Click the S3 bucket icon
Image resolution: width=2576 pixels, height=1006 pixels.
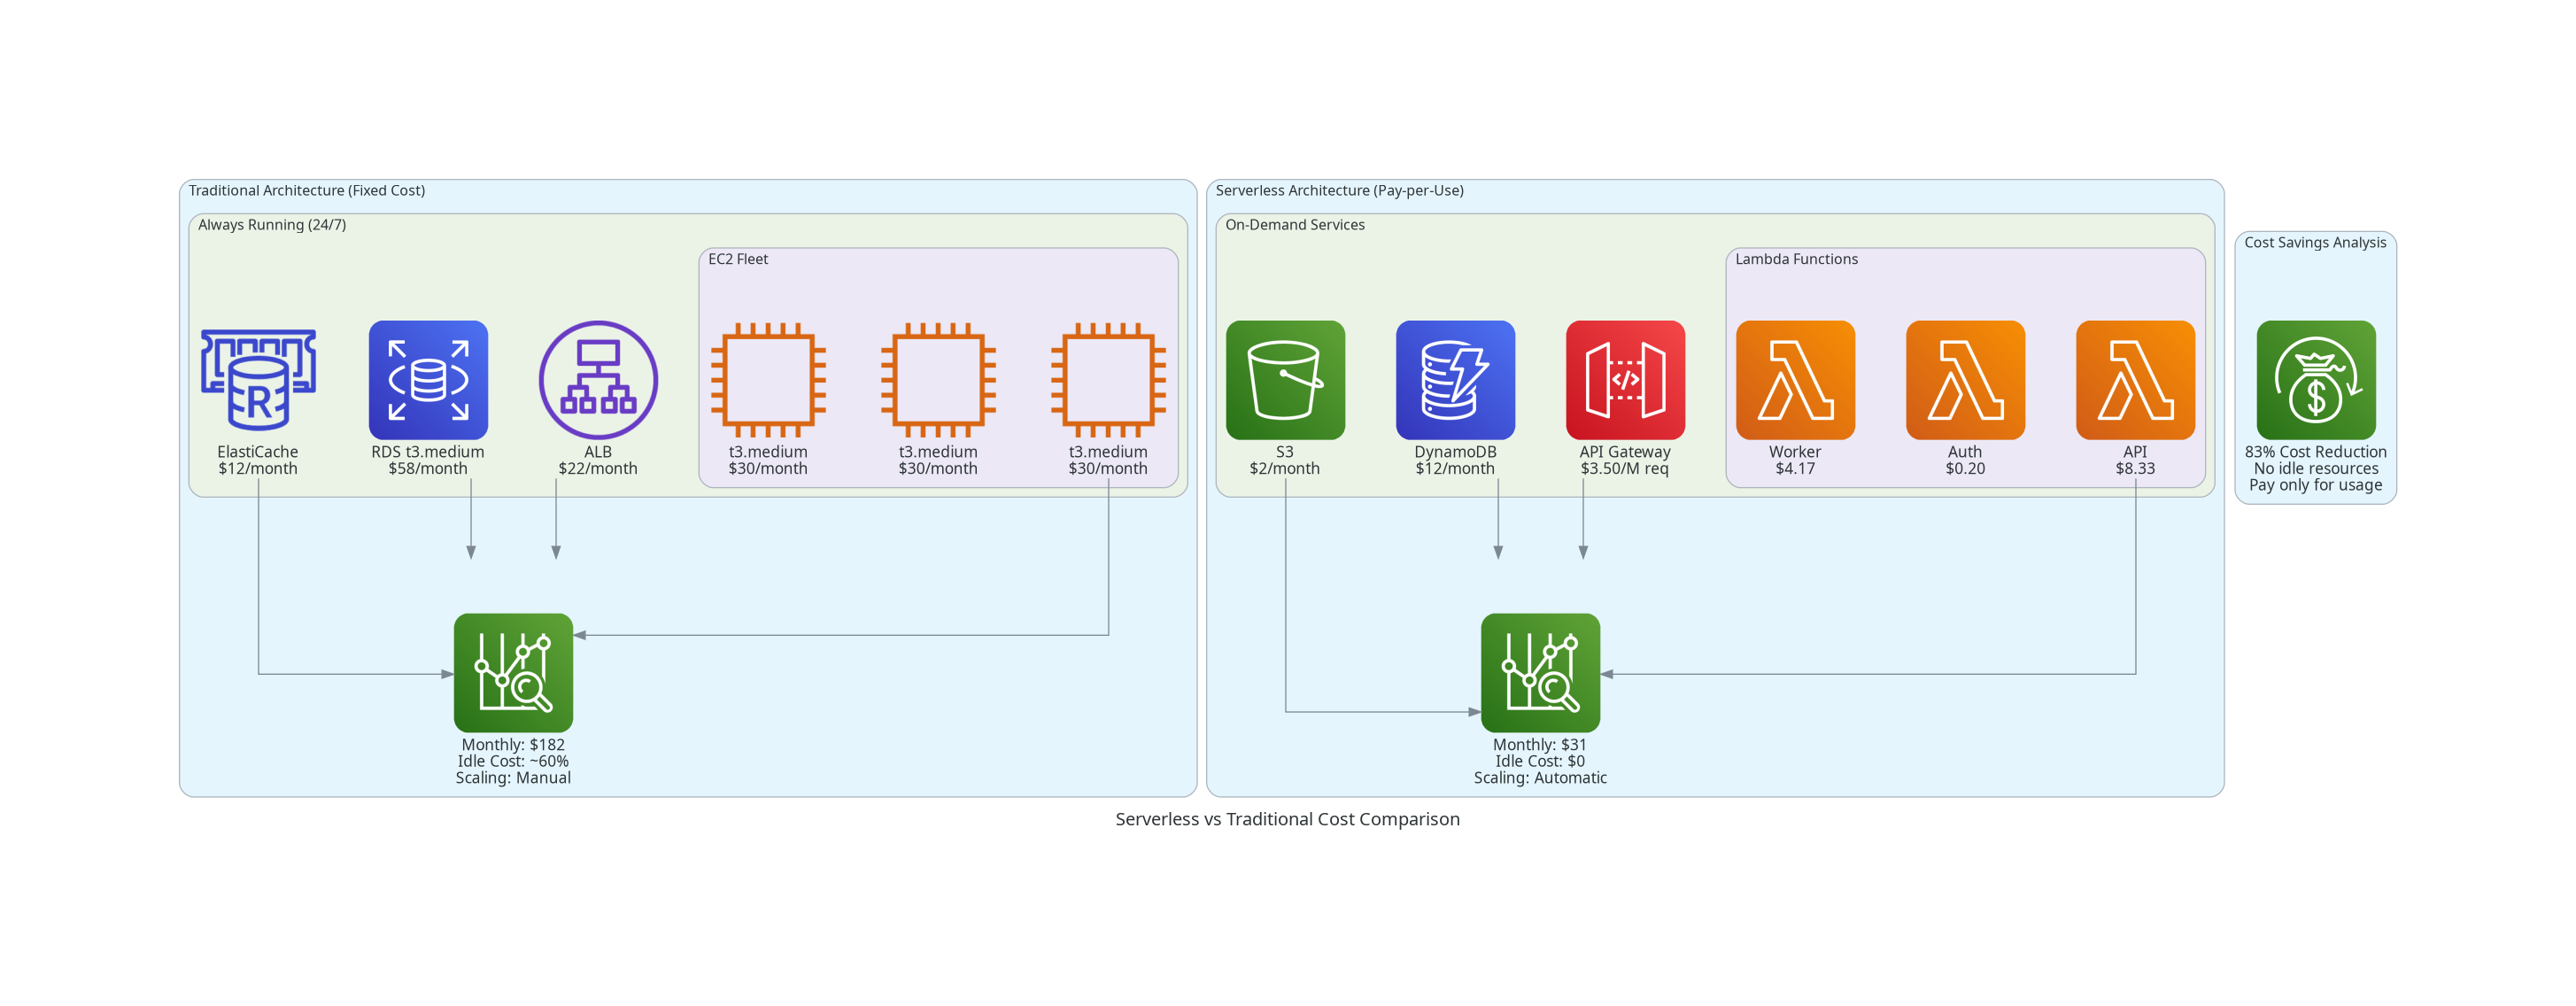pyautogui.click(x=1285, y=380)
